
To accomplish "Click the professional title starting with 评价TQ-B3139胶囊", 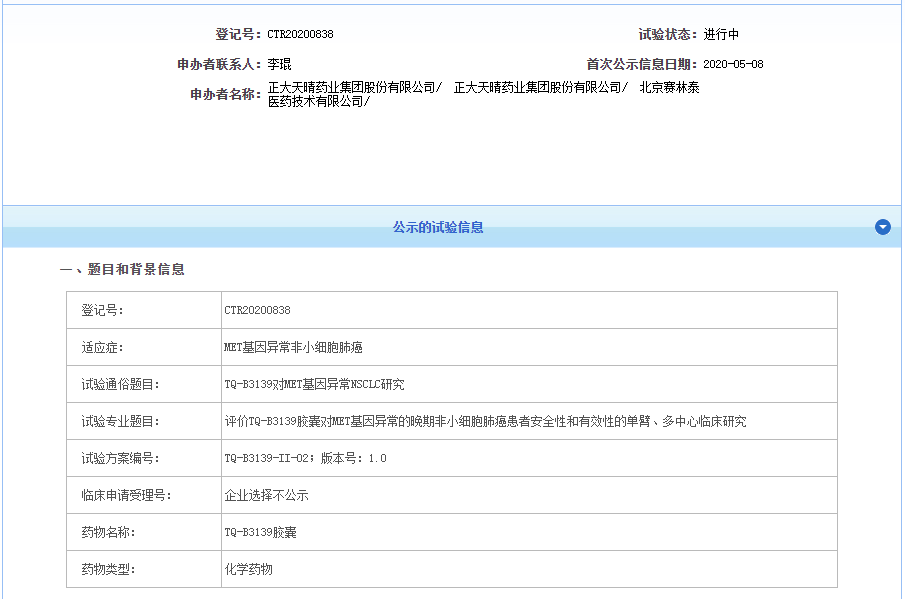I will tap(485, 421).
